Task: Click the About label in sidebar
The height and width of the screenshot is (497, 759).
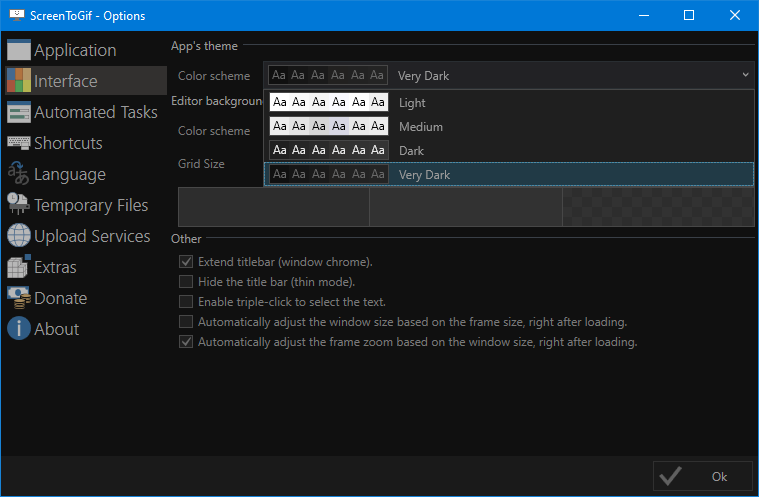Action: [57, 329]
